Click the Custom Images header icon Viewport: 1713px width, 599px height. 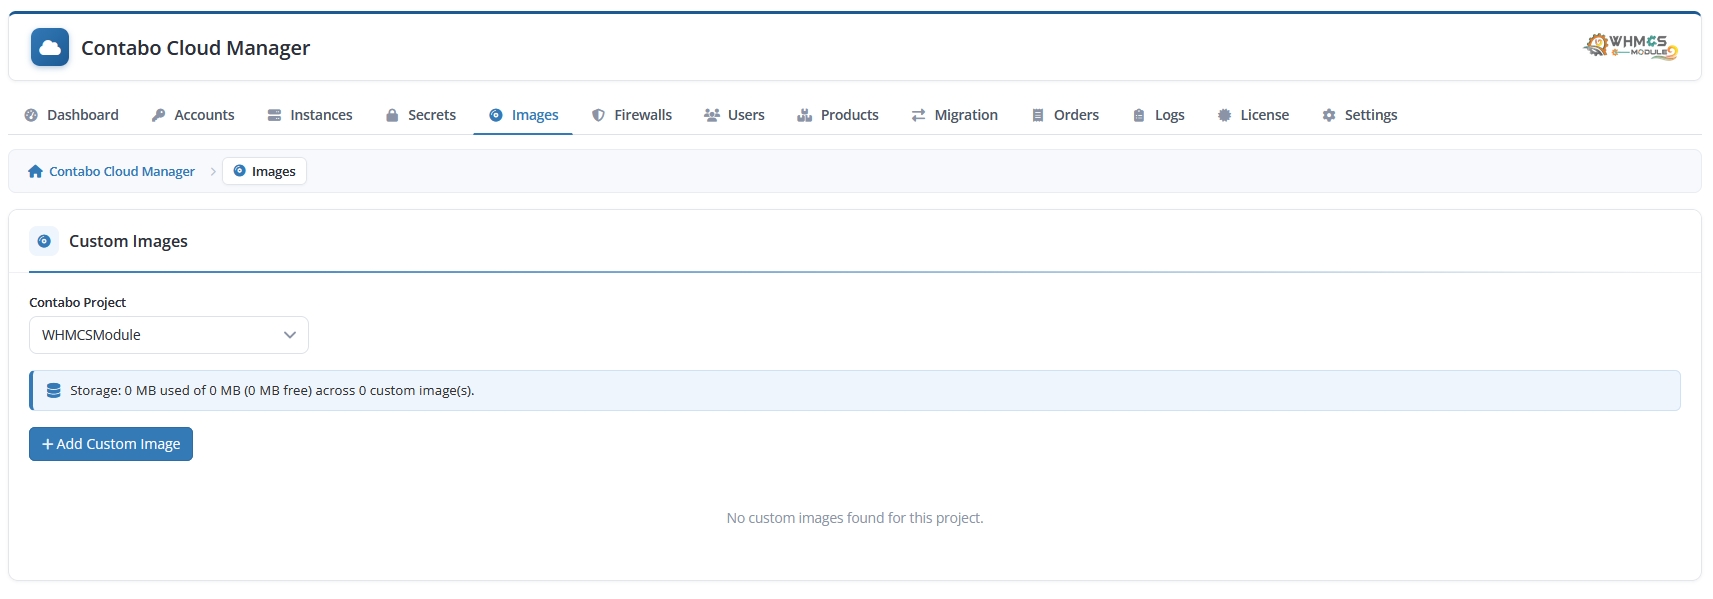pos(44,241)
